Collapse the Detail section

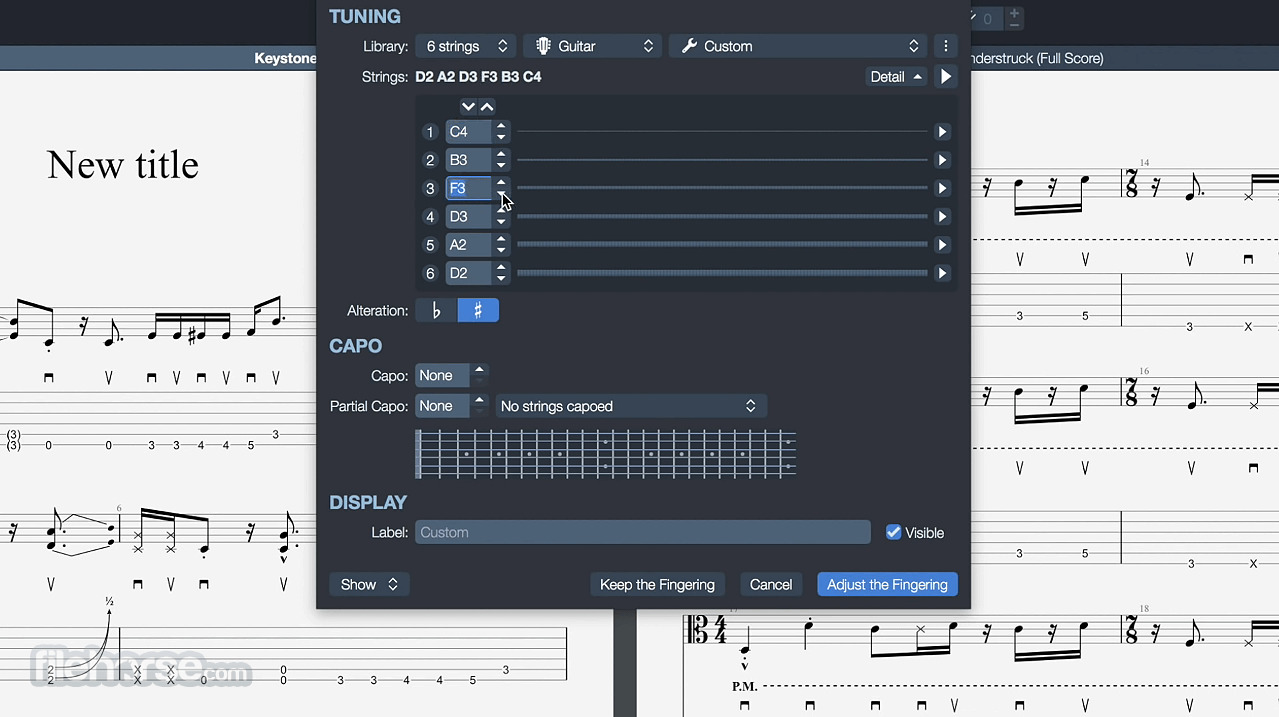click(897, 77)
